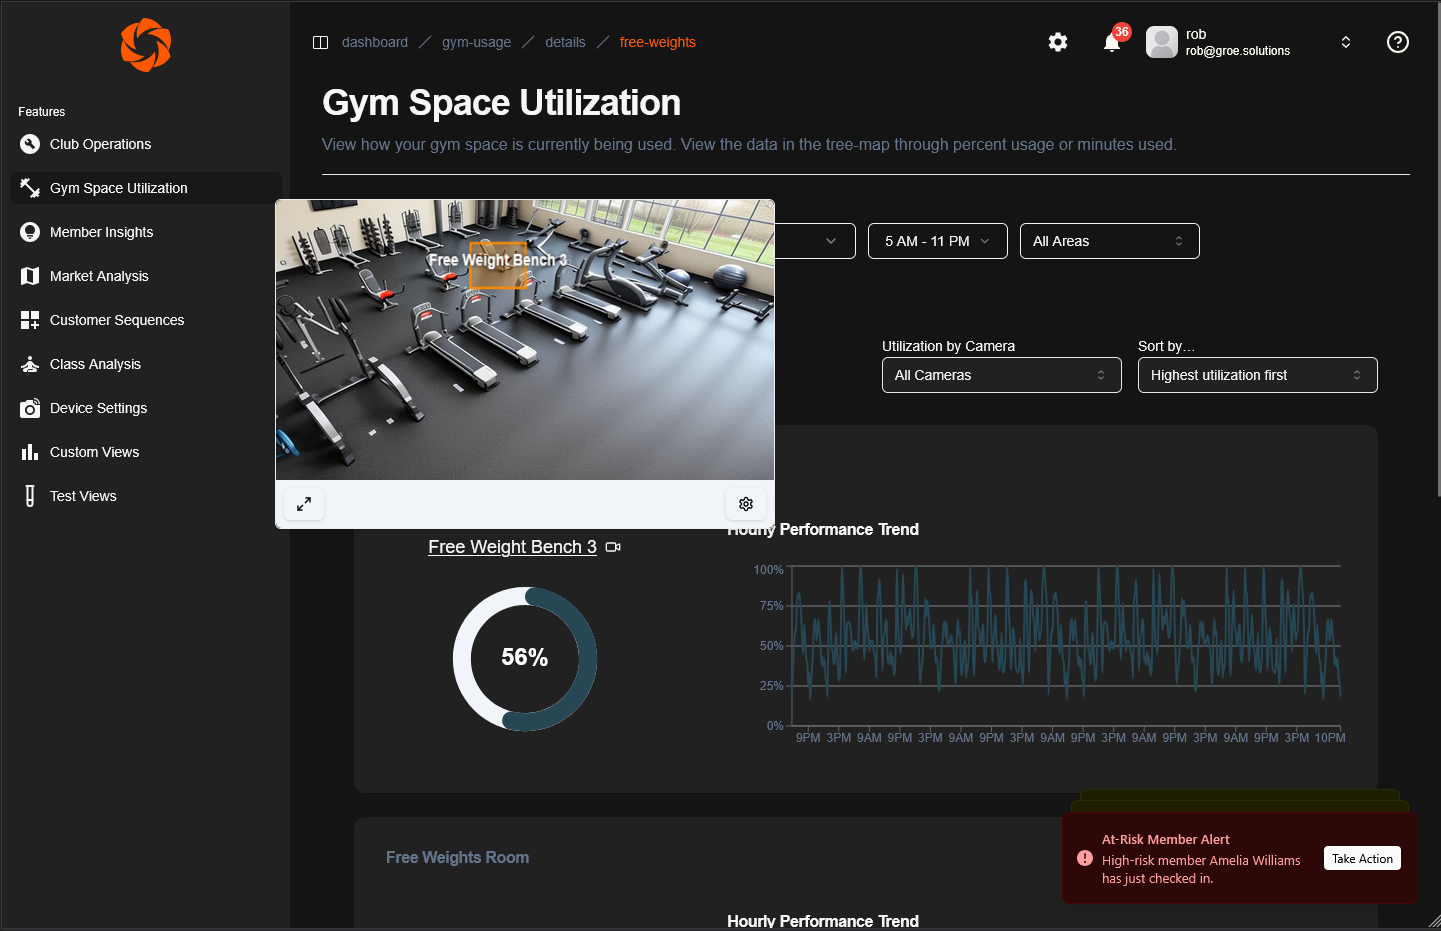Click the At-Risk alert exclamation icon
1441x931 pixels.
(x=1085, y=858)
